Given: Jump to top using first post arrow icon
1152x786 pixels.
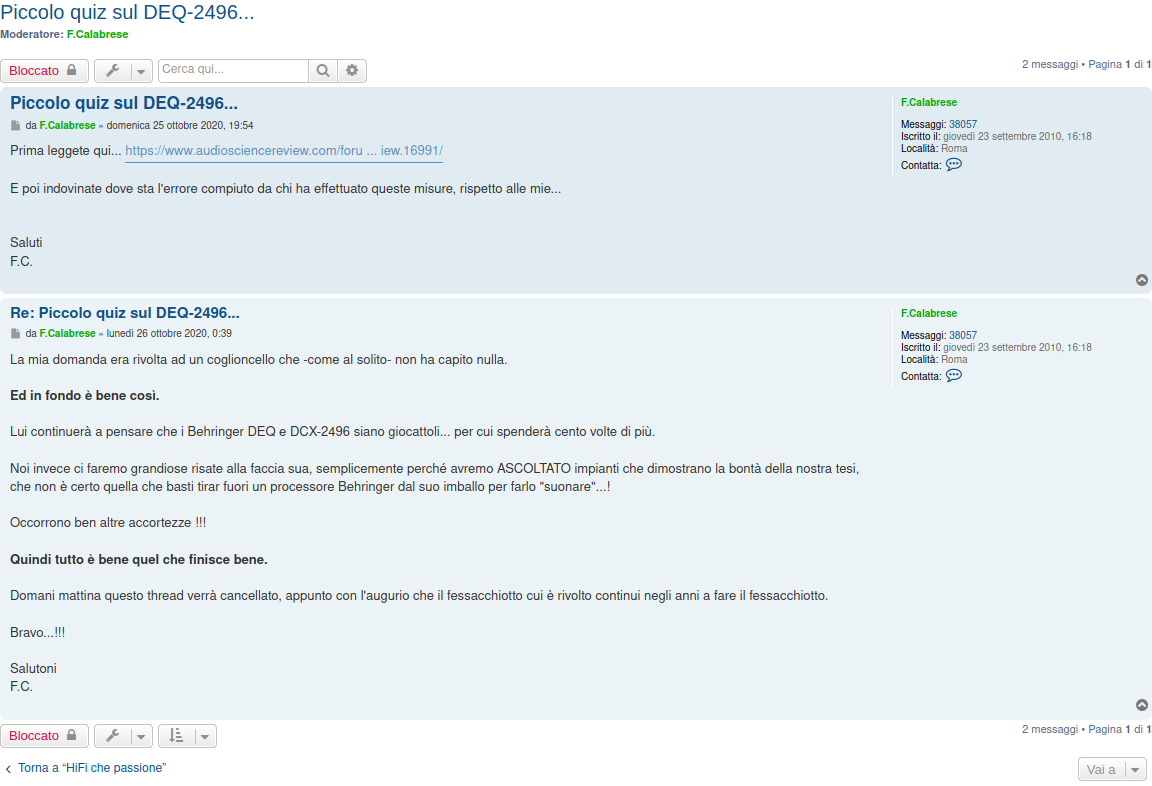Looking at the screenshot, I should (1142, 280).
